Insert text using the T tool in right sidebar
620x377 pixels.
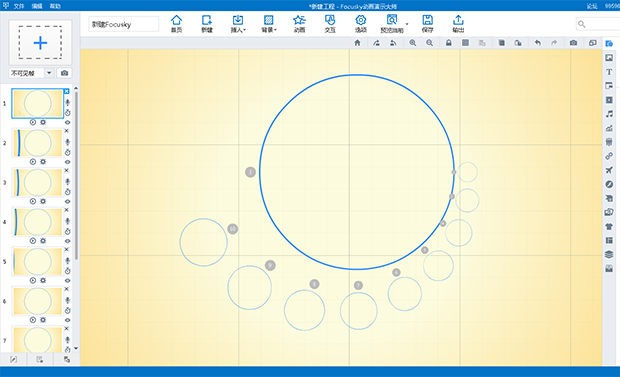click(609, 72)
